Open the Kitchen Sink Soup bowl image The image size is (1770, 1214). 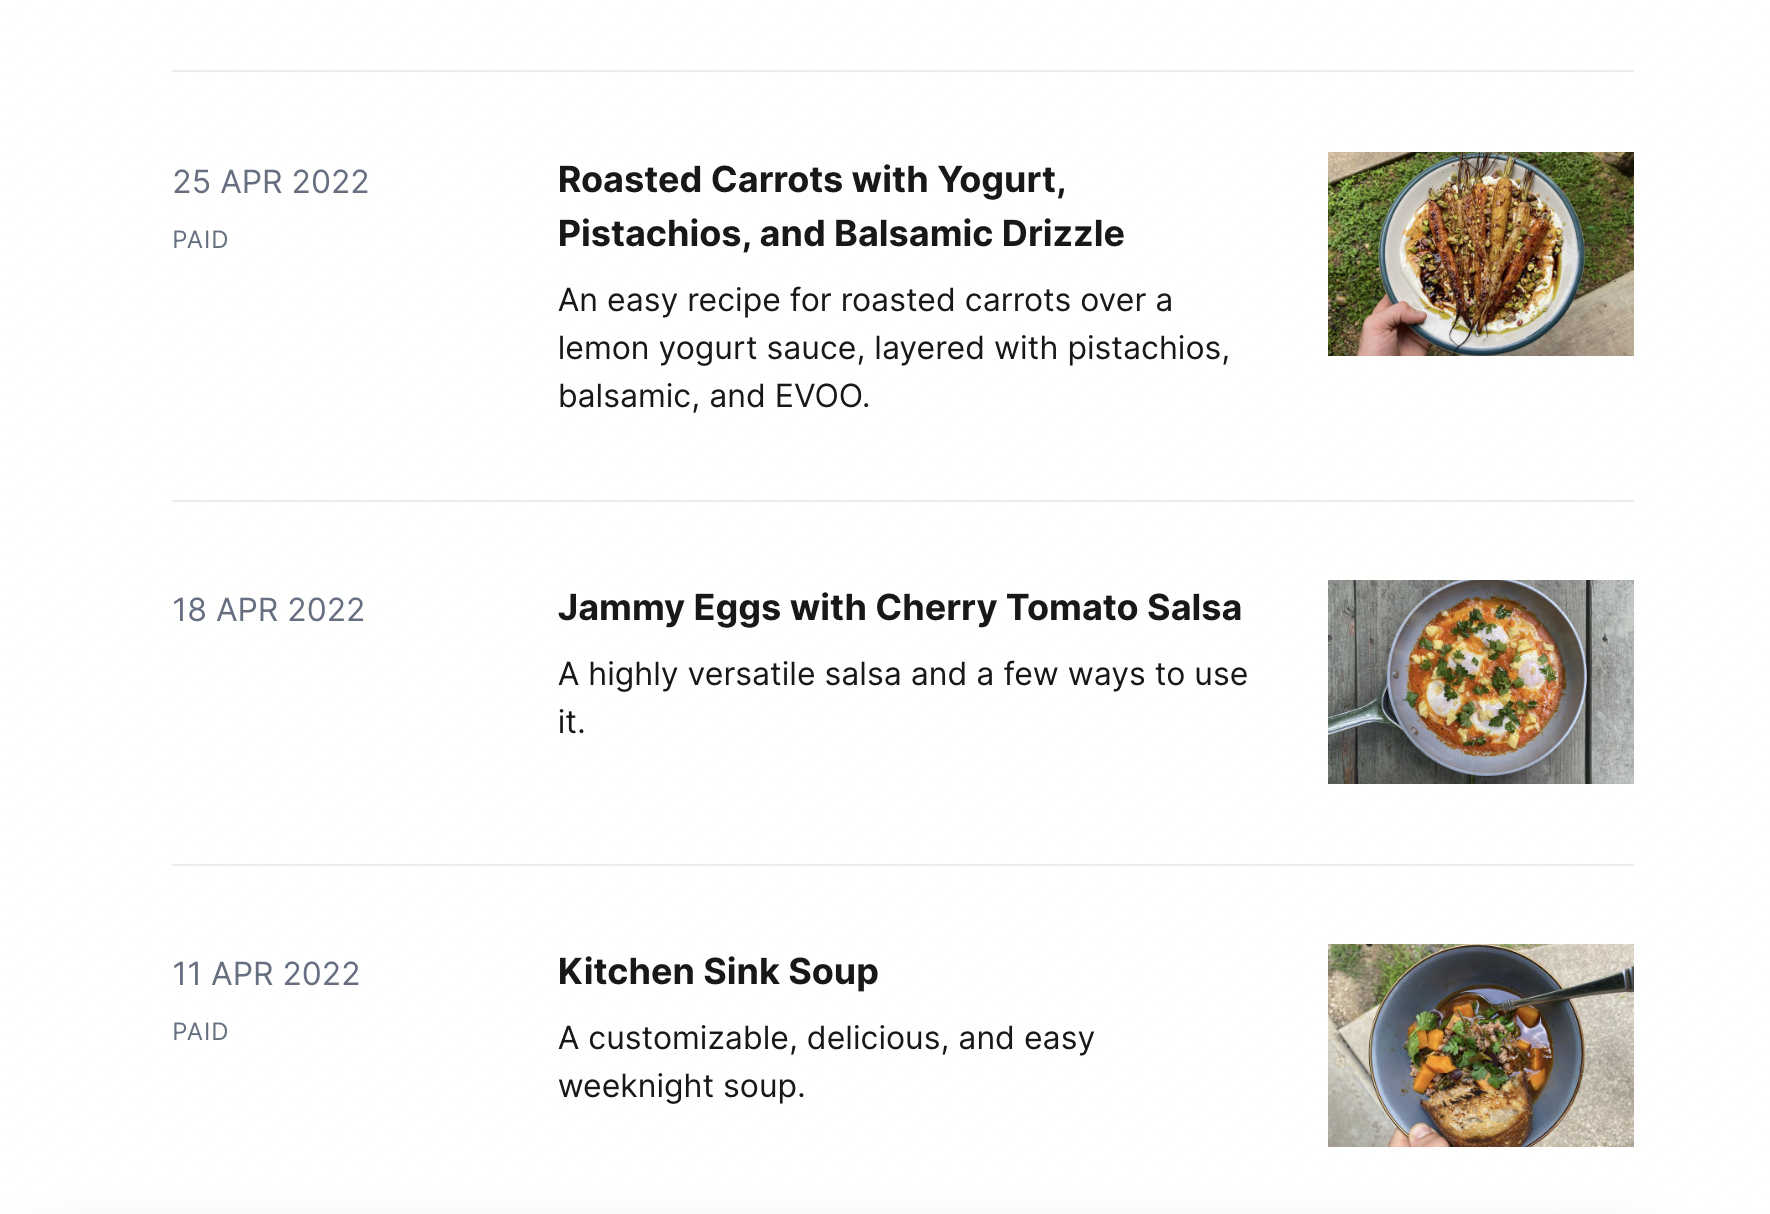click(x=1480, y=1045)
